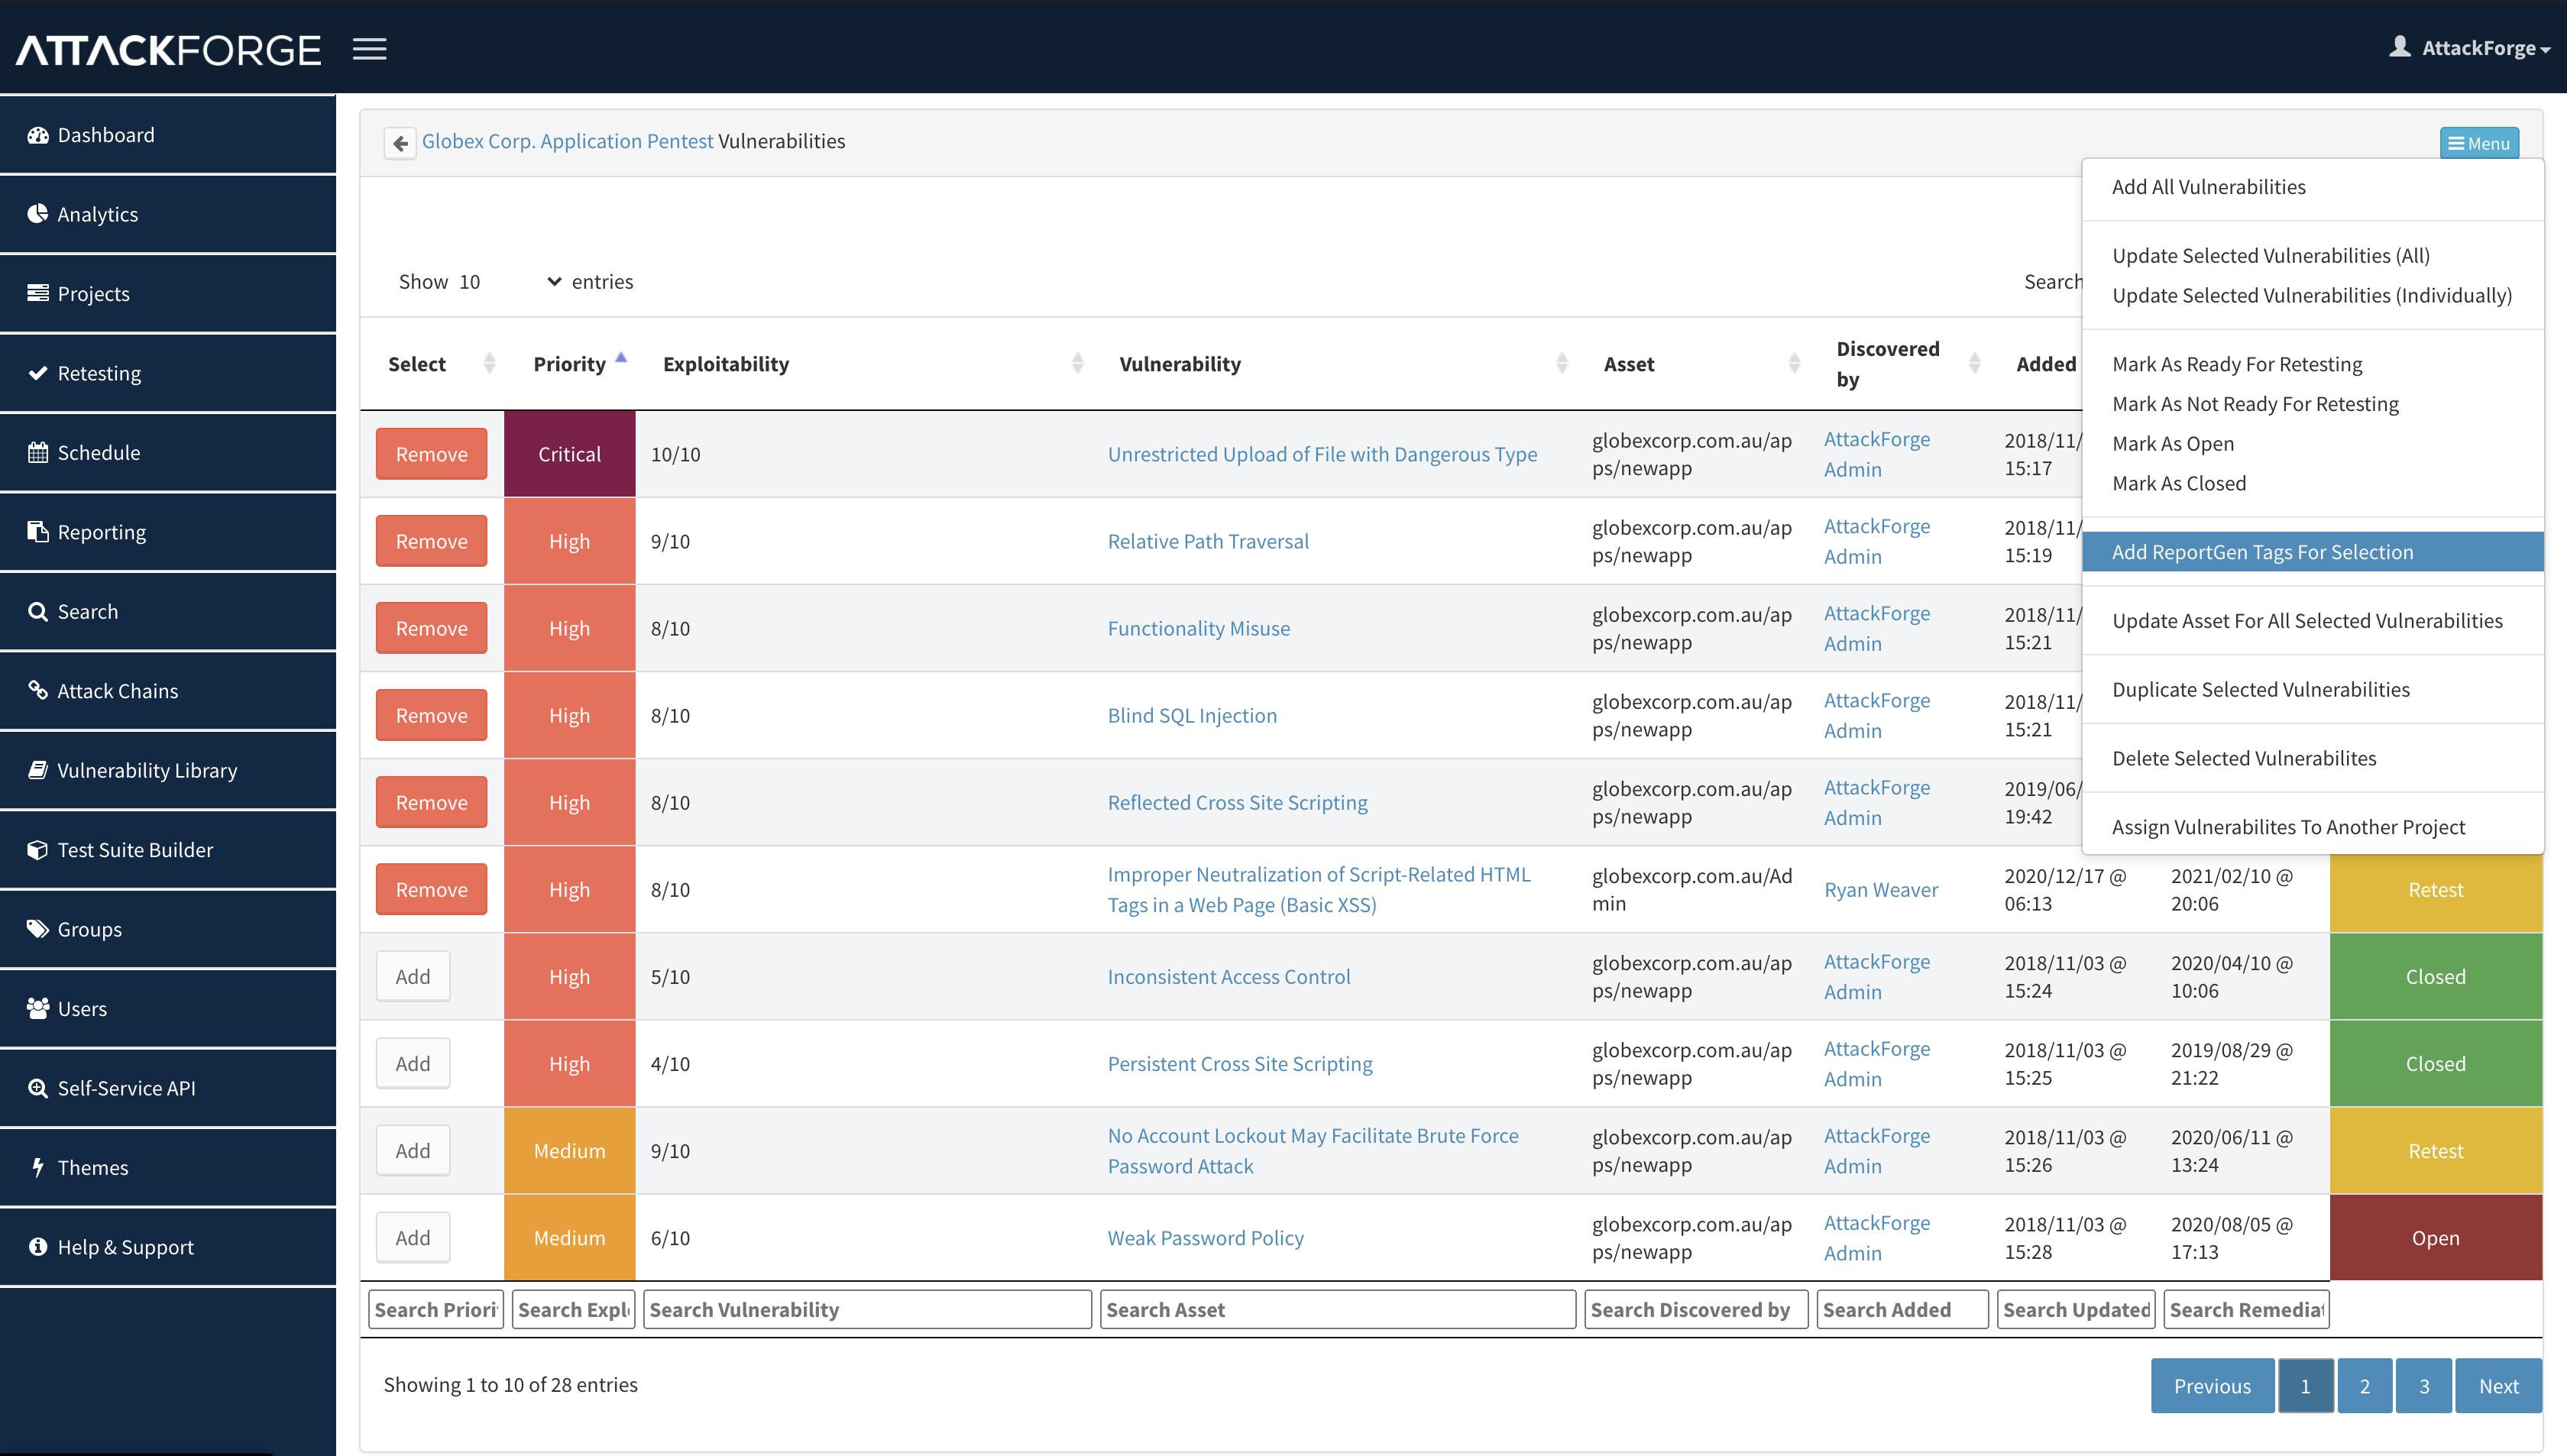This screenshot has width=2567, height=1456.
Task: Click the Vulnerability Library book icon
Action: click(38, 770)
